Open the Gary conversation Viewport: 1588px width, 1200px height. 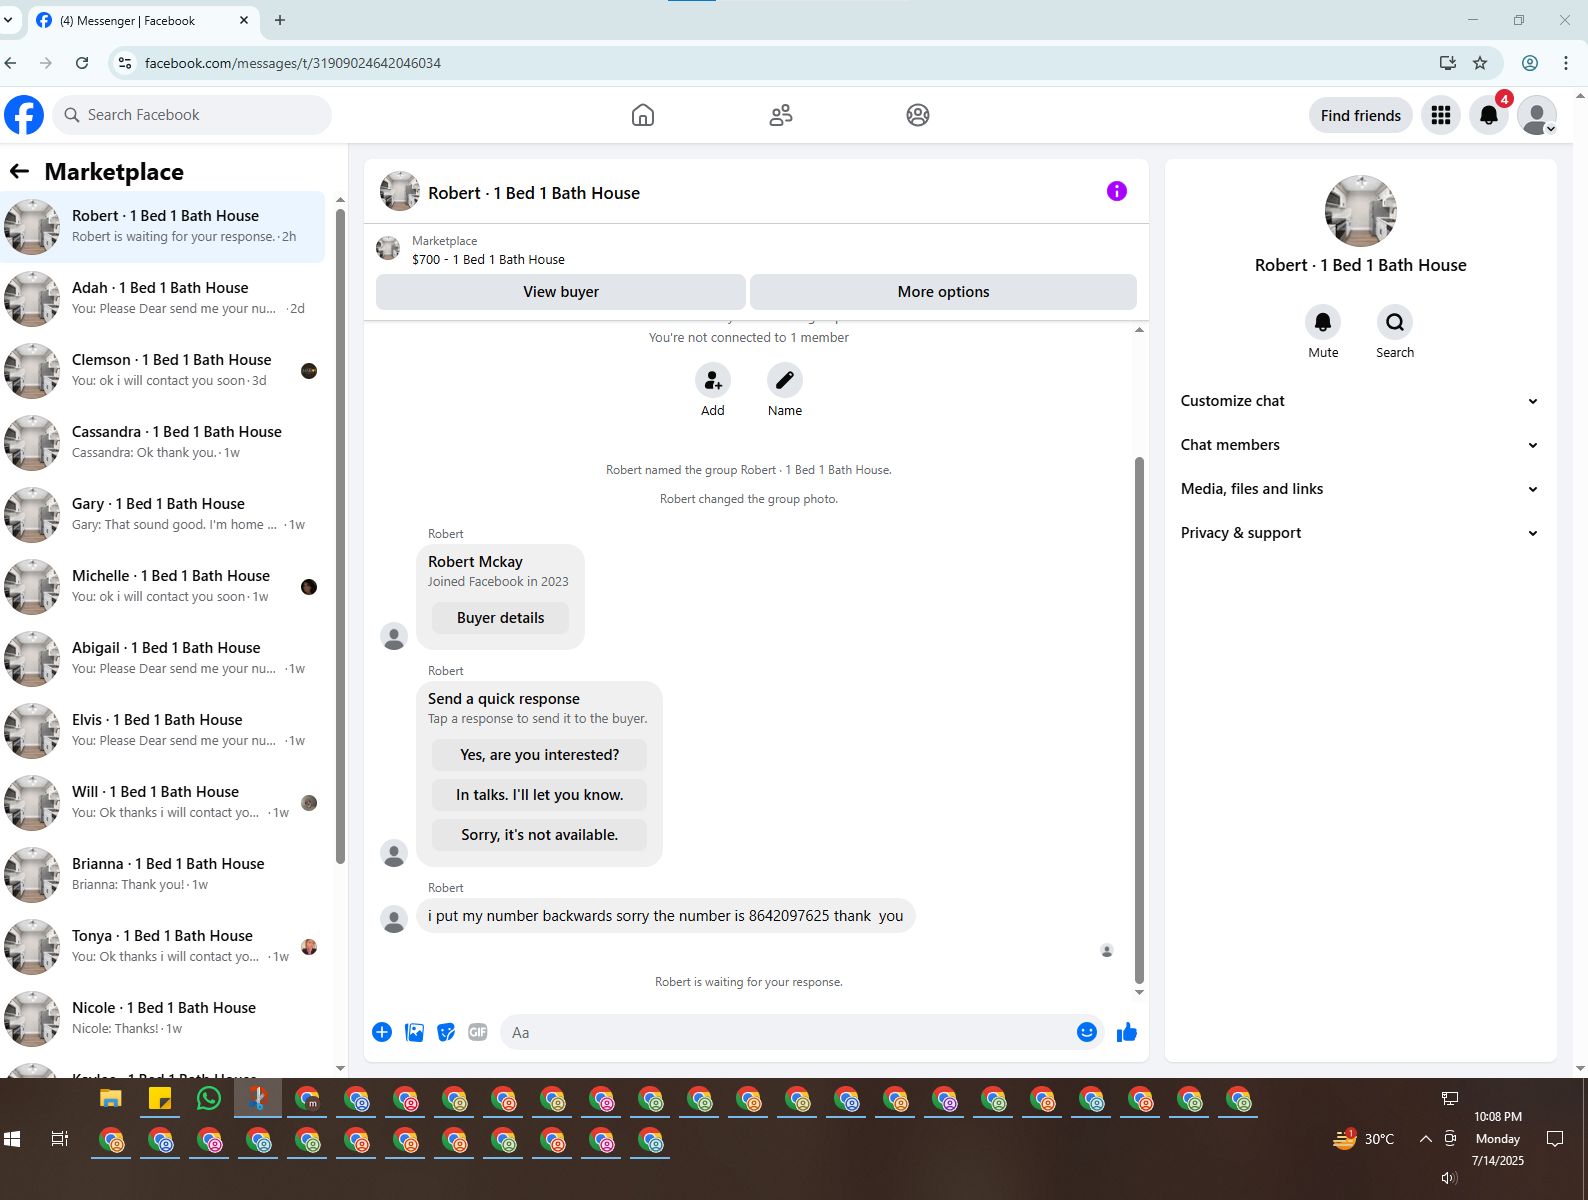[x=163, y=515]
